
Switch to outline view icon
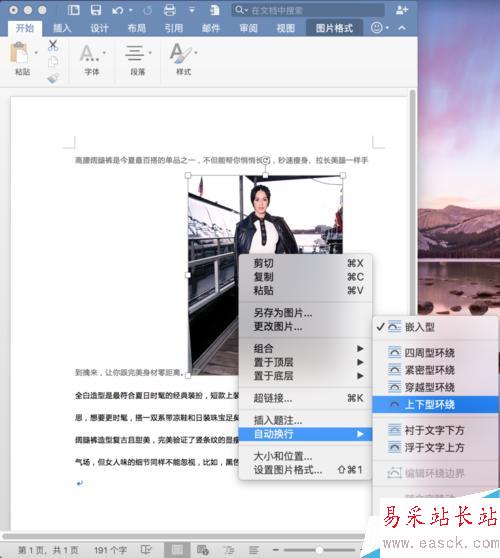[228, 550]
